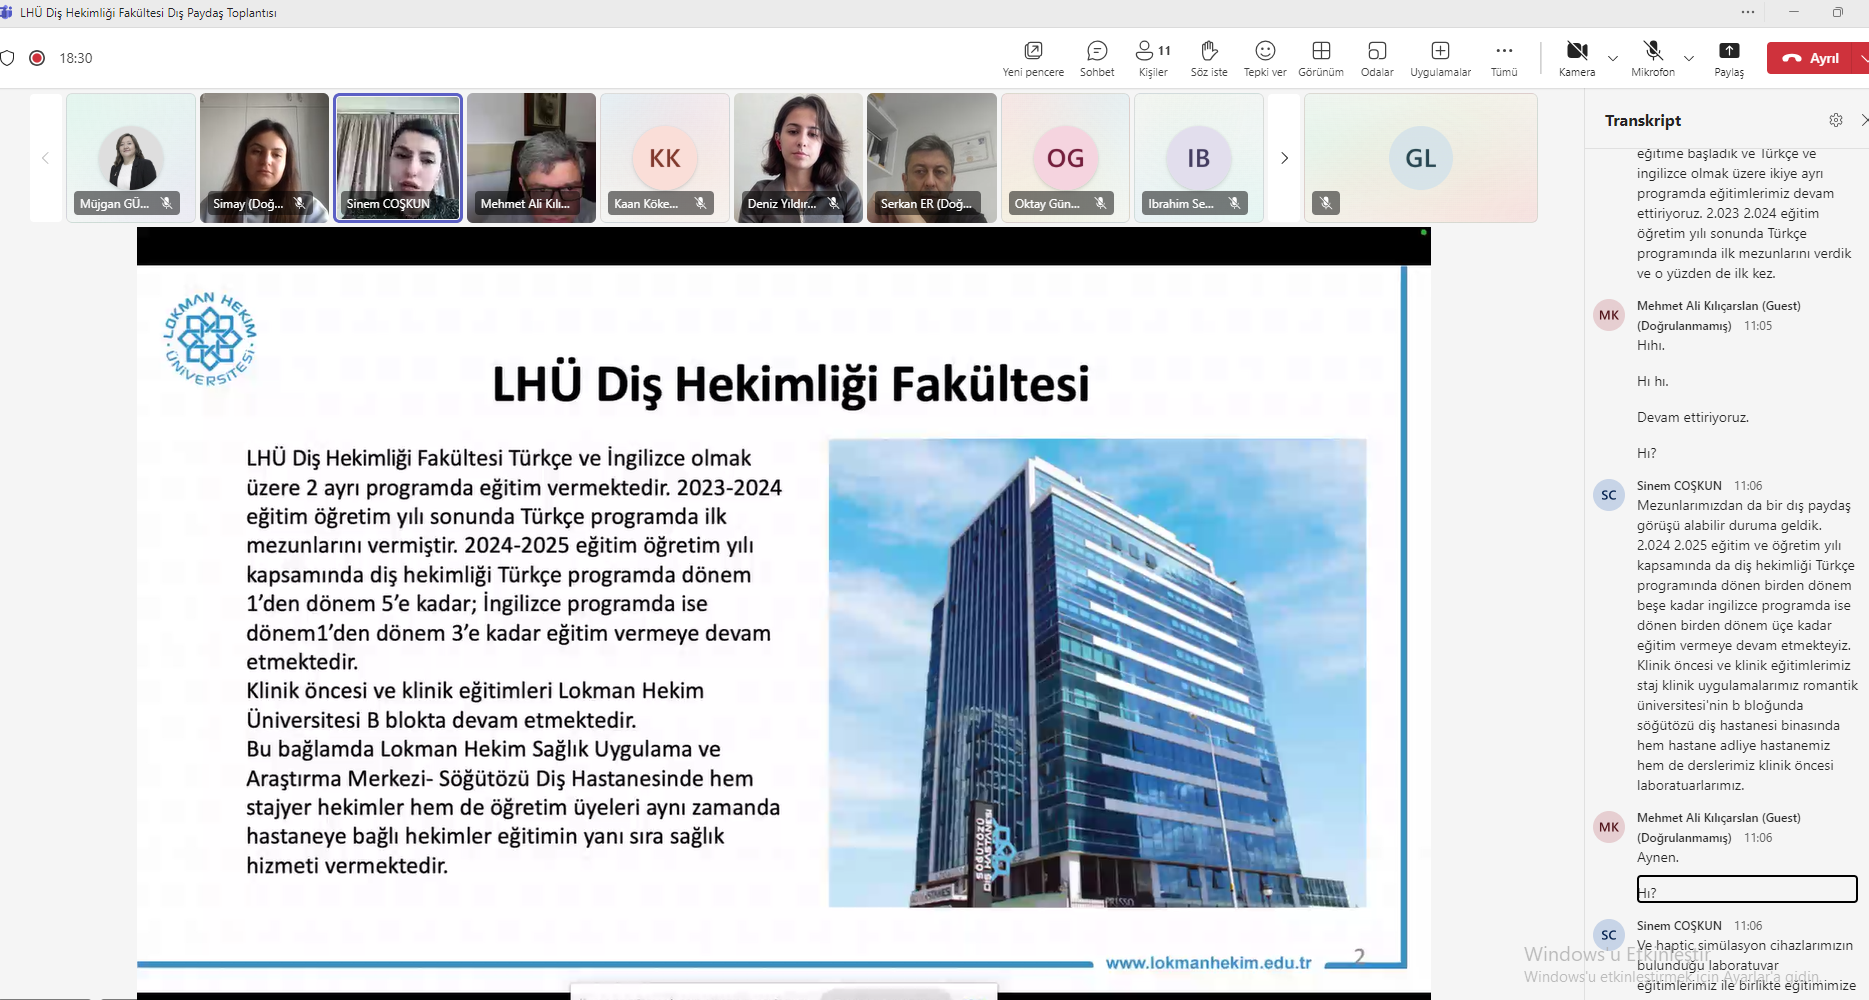Screen dimensions: 1869x1000
Task: Click "Devam ettiriyoruz." transcript line
Action: (1693, 418)
